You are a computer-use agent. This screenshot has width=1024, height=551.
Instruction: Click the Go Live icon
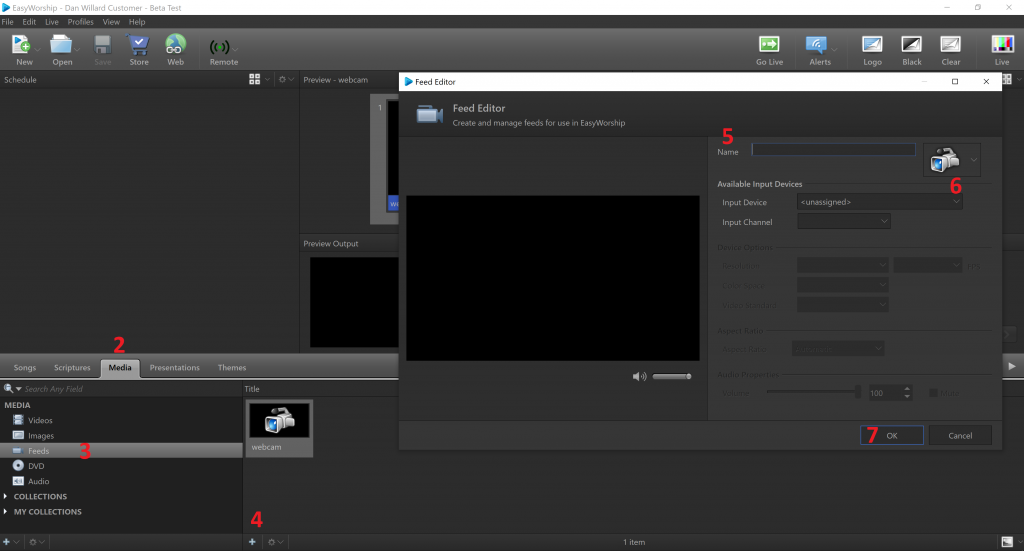(x=769, y=44)
